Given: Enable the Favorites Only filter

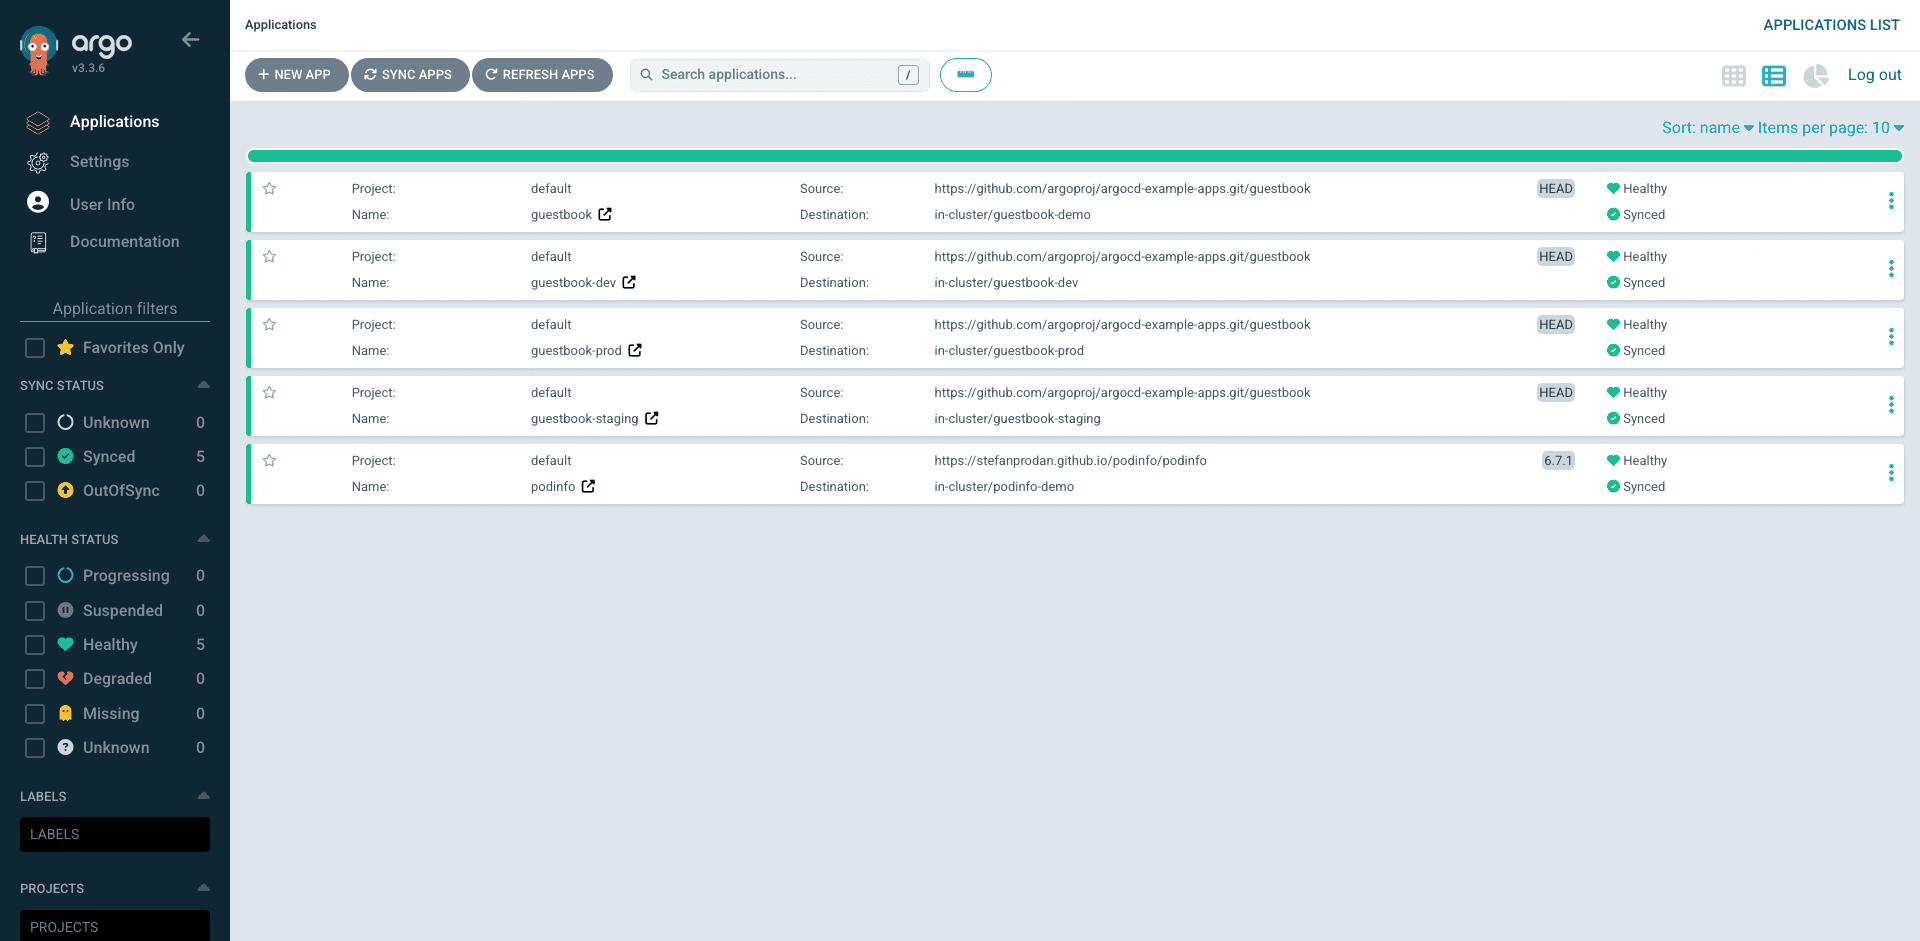Looking at the screenshot, I should point(34,347).
